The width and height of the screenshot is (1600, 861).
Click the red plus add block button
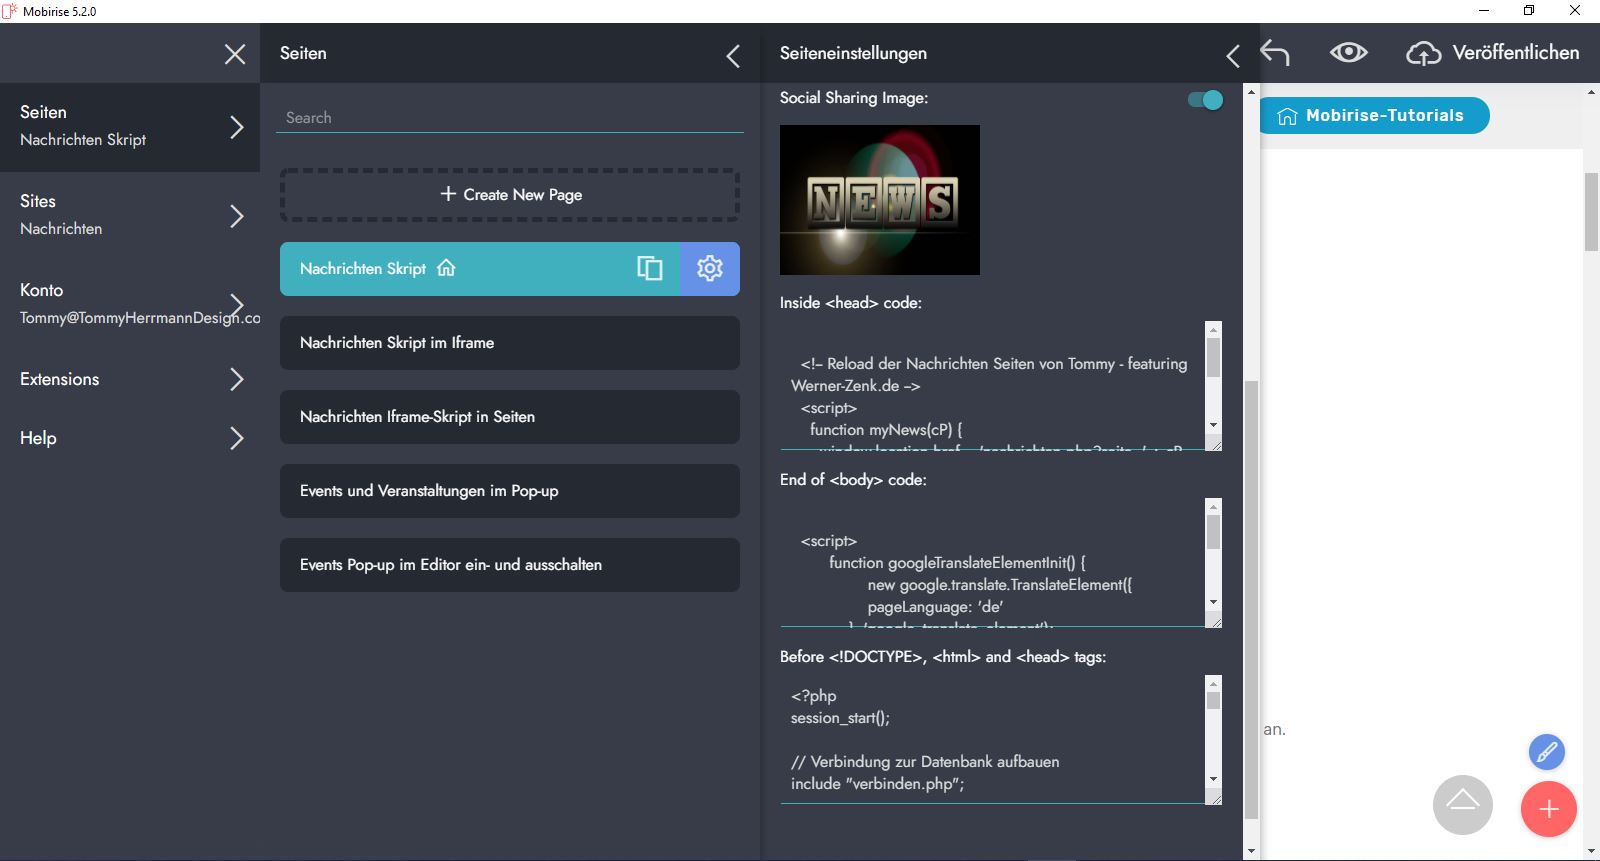pos(1548,809)
